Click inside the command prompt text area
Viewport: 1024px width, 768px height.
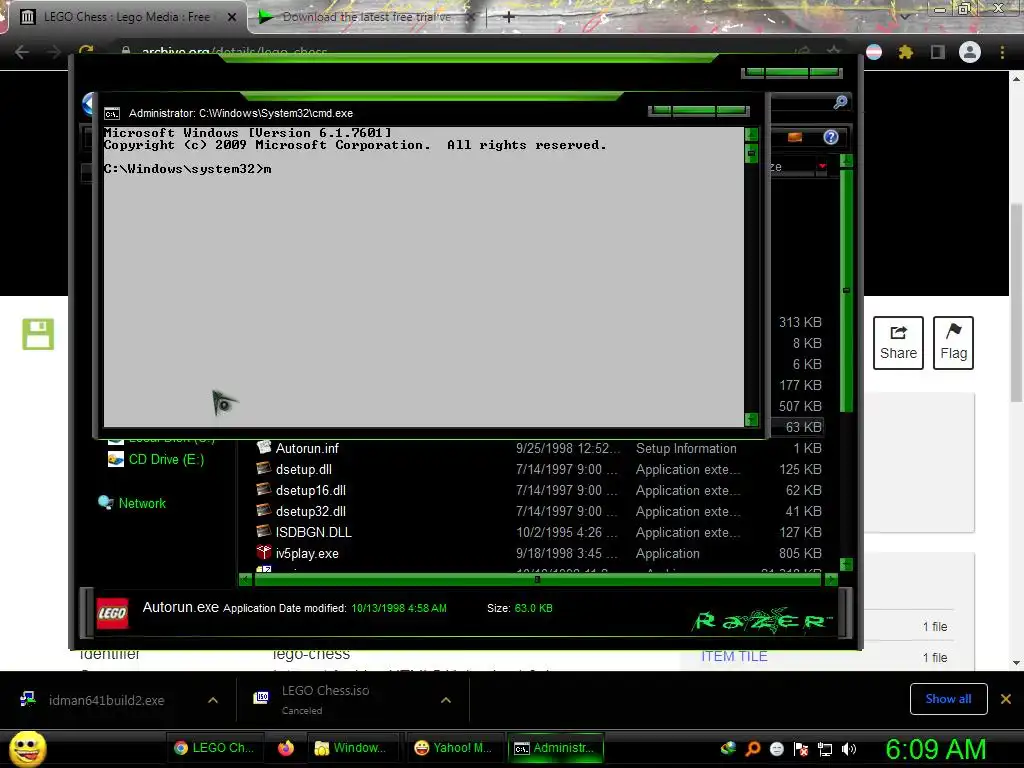pyautogui.click(x=423, y=277)
